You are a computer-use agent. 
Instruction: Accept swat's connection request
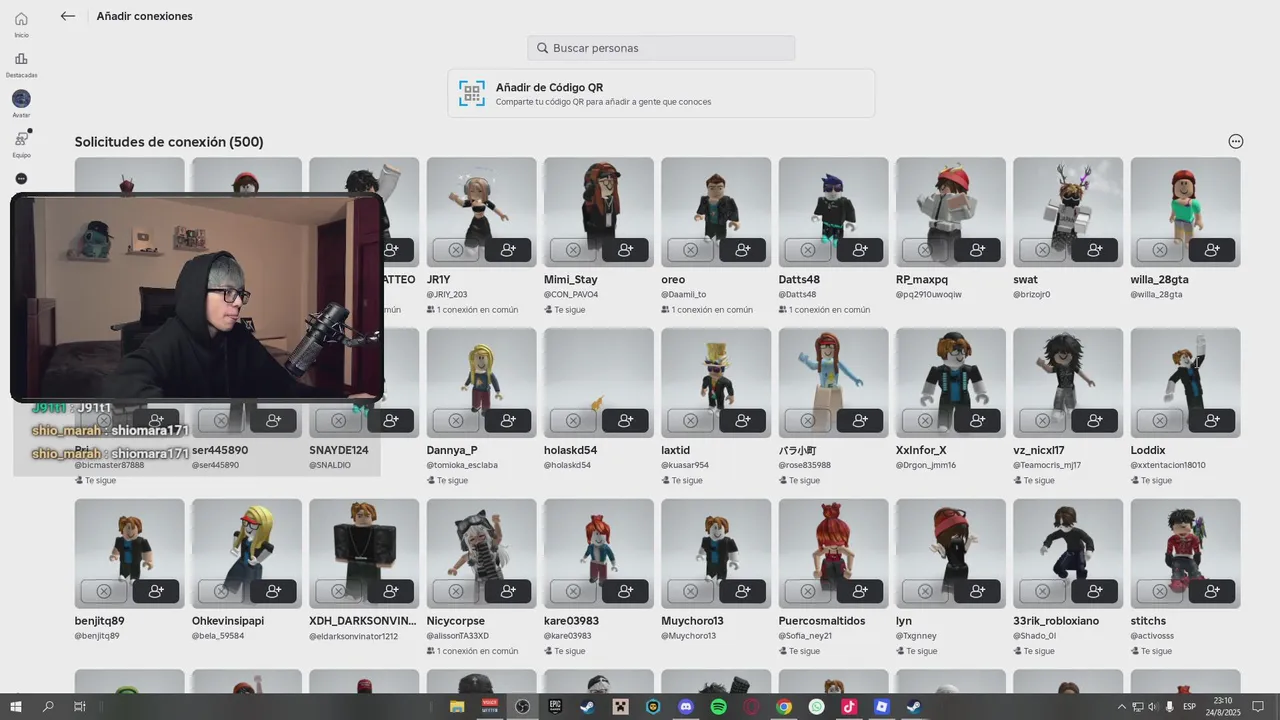[1094, 250]
